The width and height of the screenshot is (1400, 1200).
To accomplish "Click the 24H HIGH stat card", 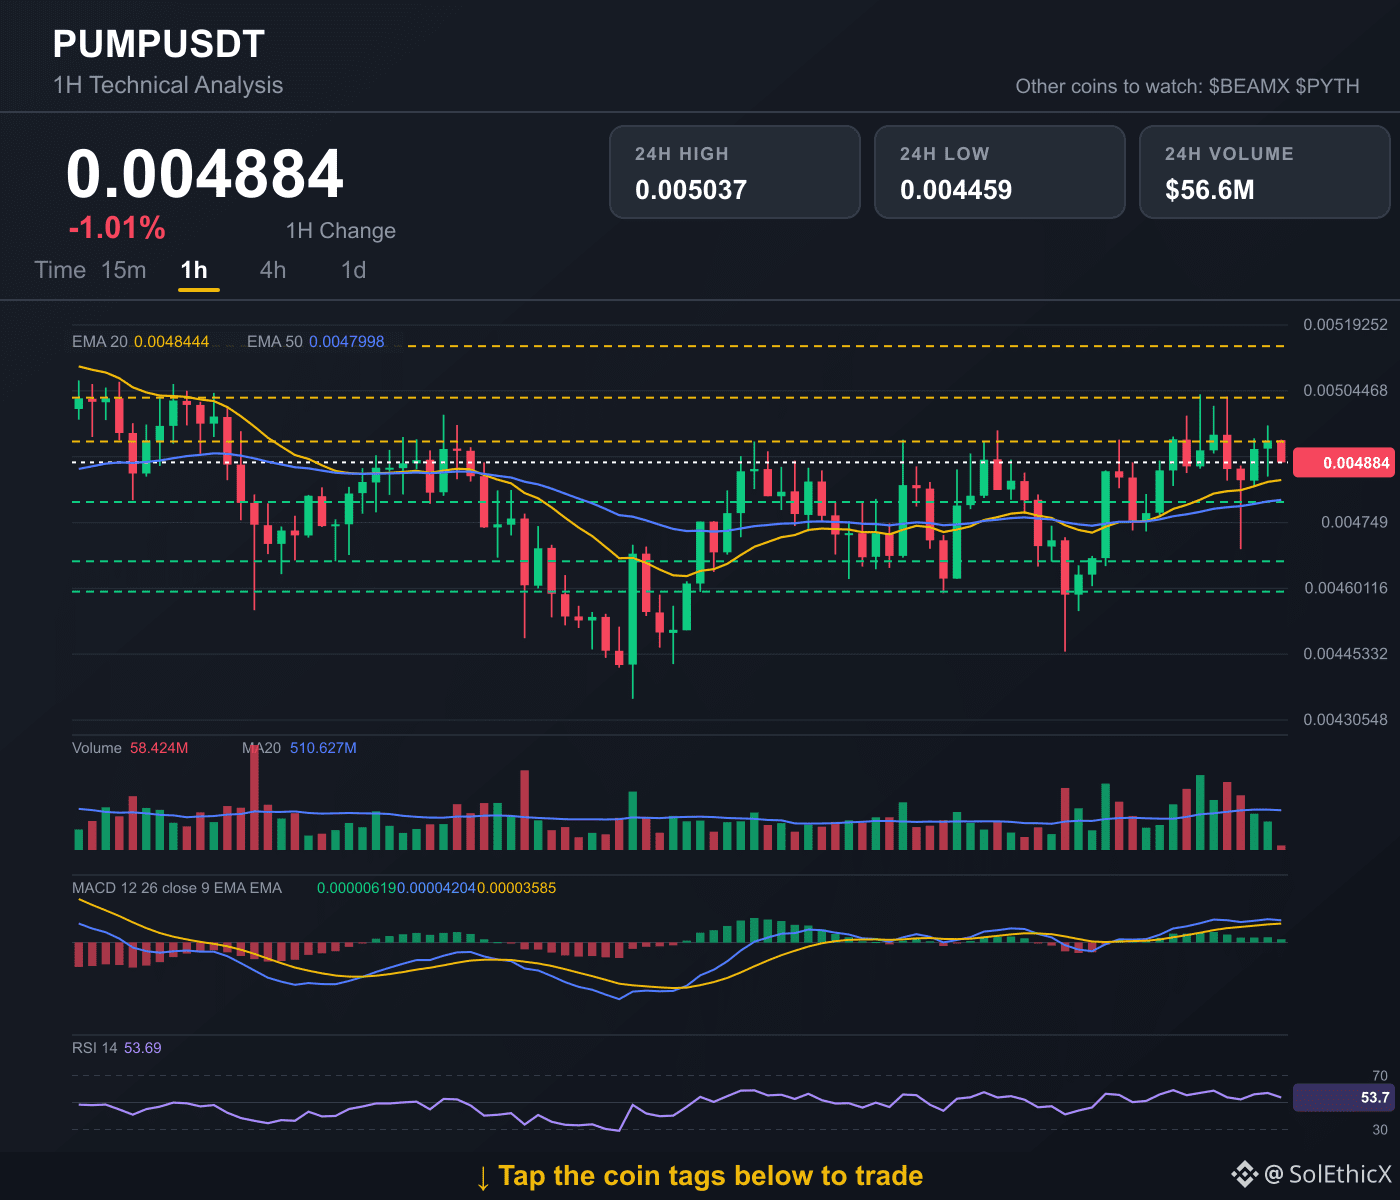I will coord(735,172).
